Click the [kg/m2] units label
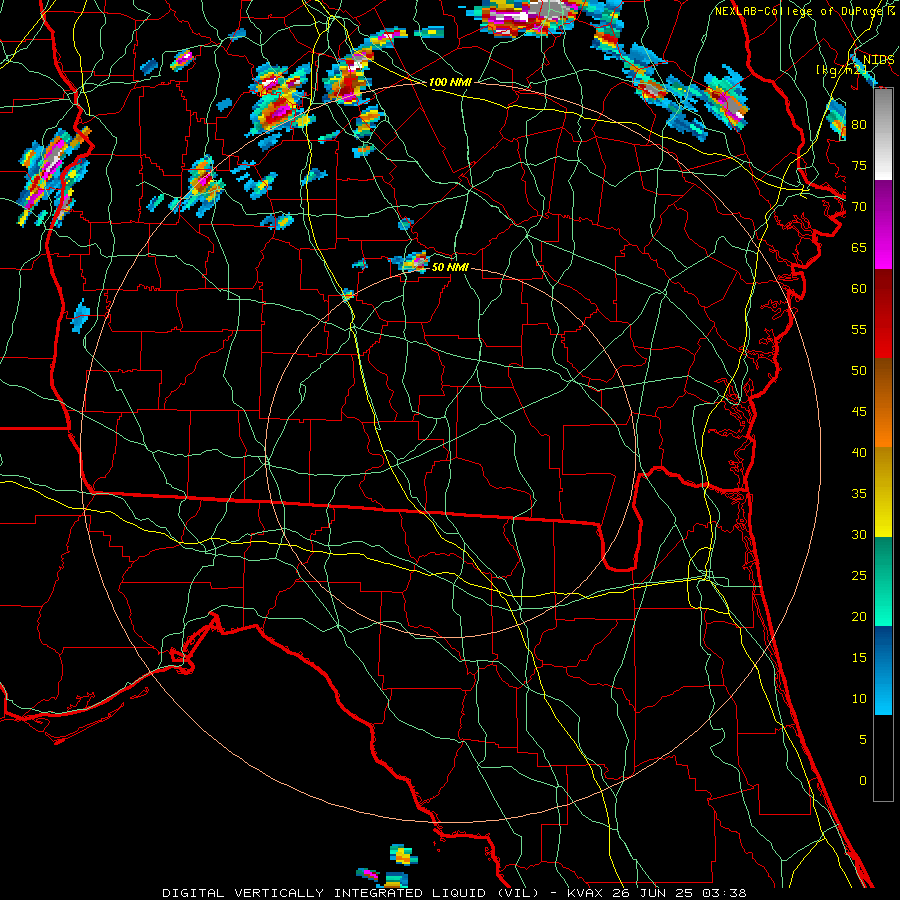900x900 pixels. 841,70
